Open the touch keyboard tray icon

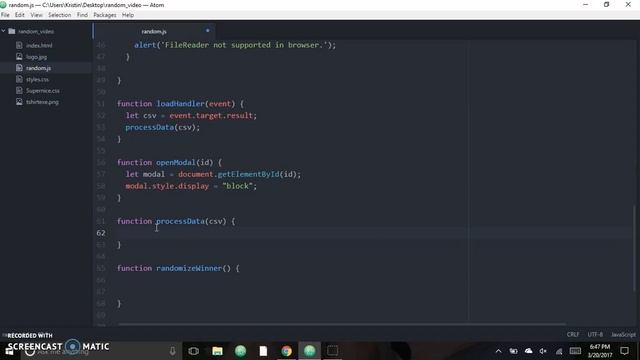click(575, 351)
